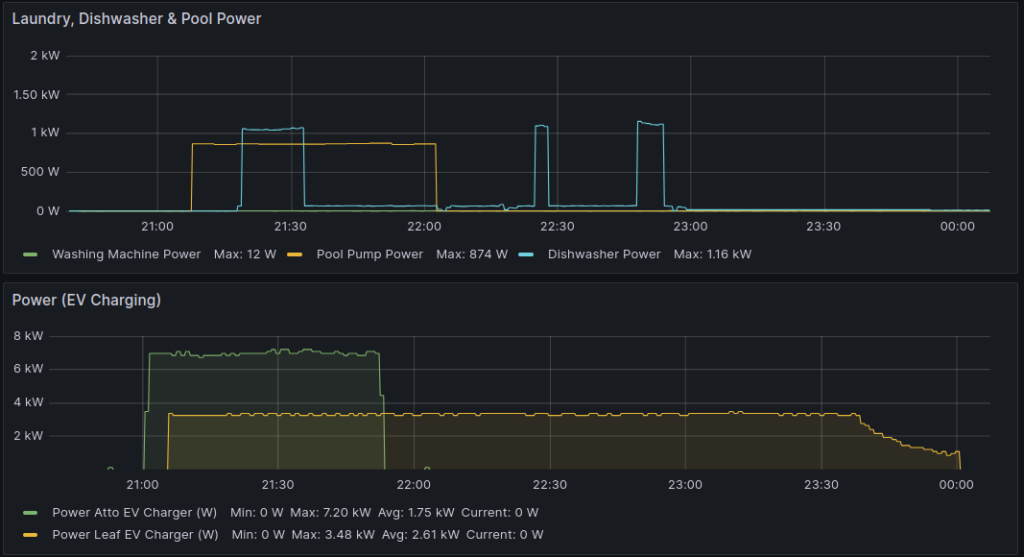
Task: Click the '8 kW' y-axis label in EV chart
Action: click(x=28, y=336)
